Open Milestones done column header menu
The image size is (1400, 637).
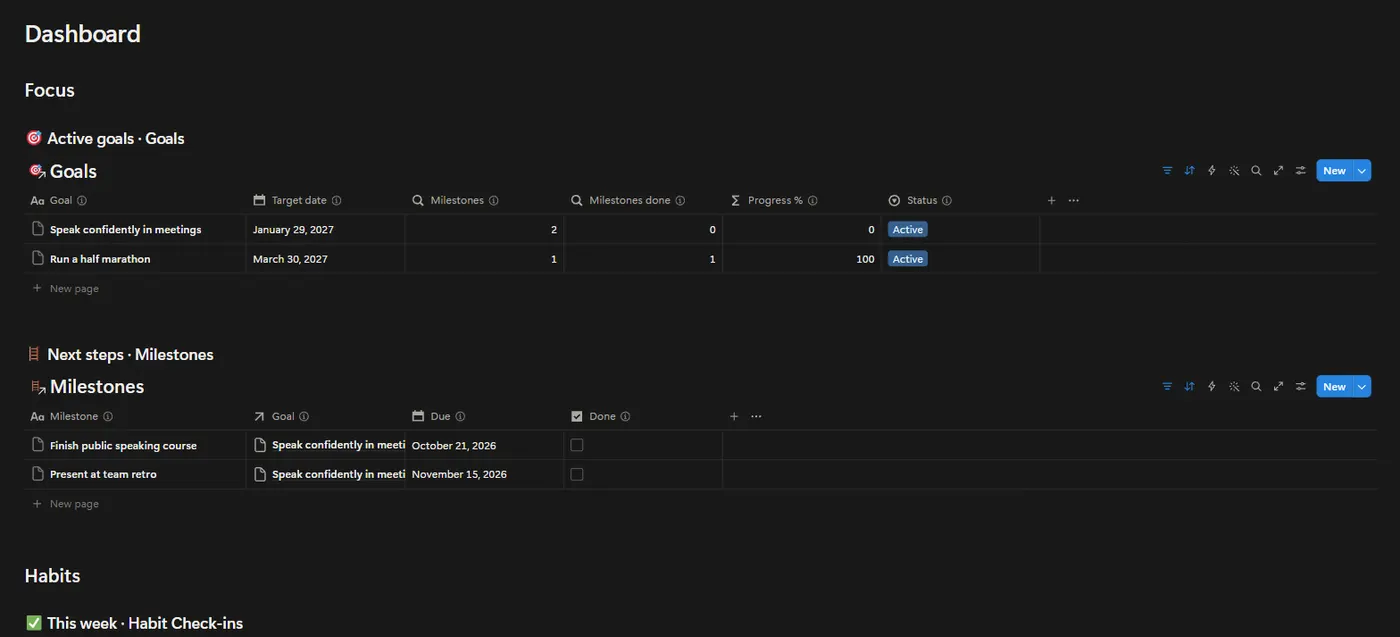tap(628, 201)
